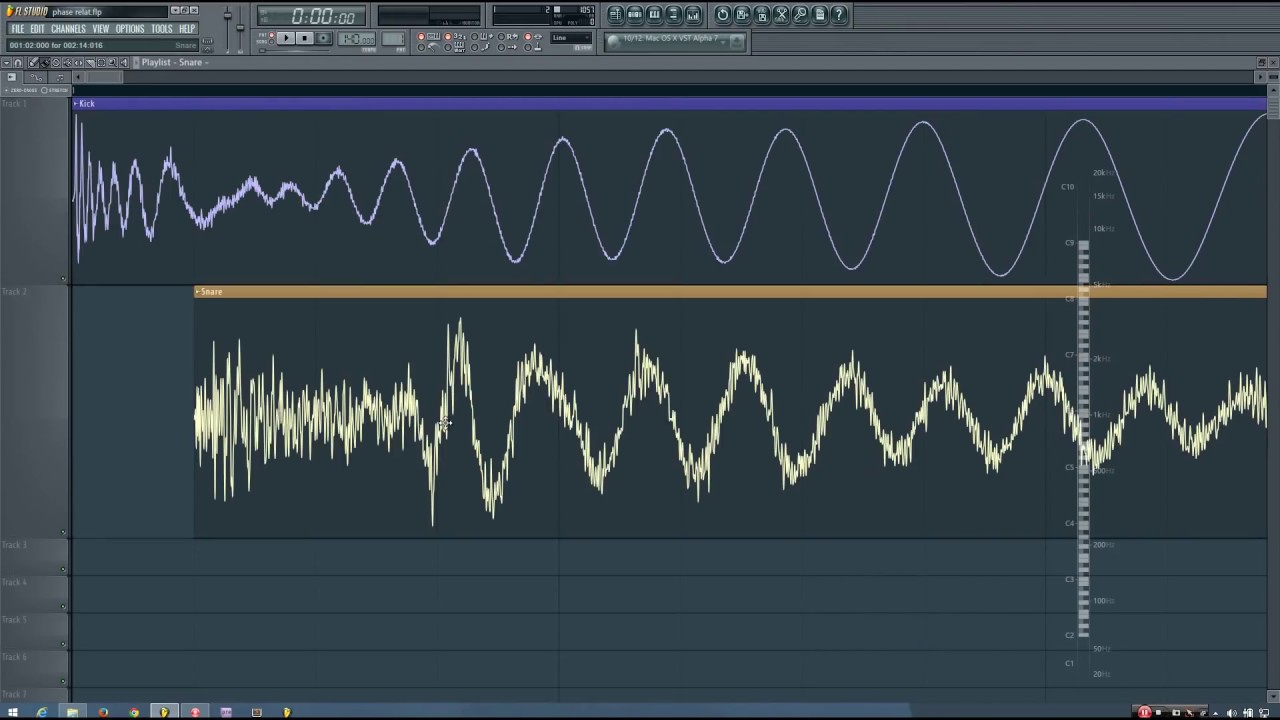Click the Undo history round-arrow icon
The image size is (1280, 720).
[722, 14]
